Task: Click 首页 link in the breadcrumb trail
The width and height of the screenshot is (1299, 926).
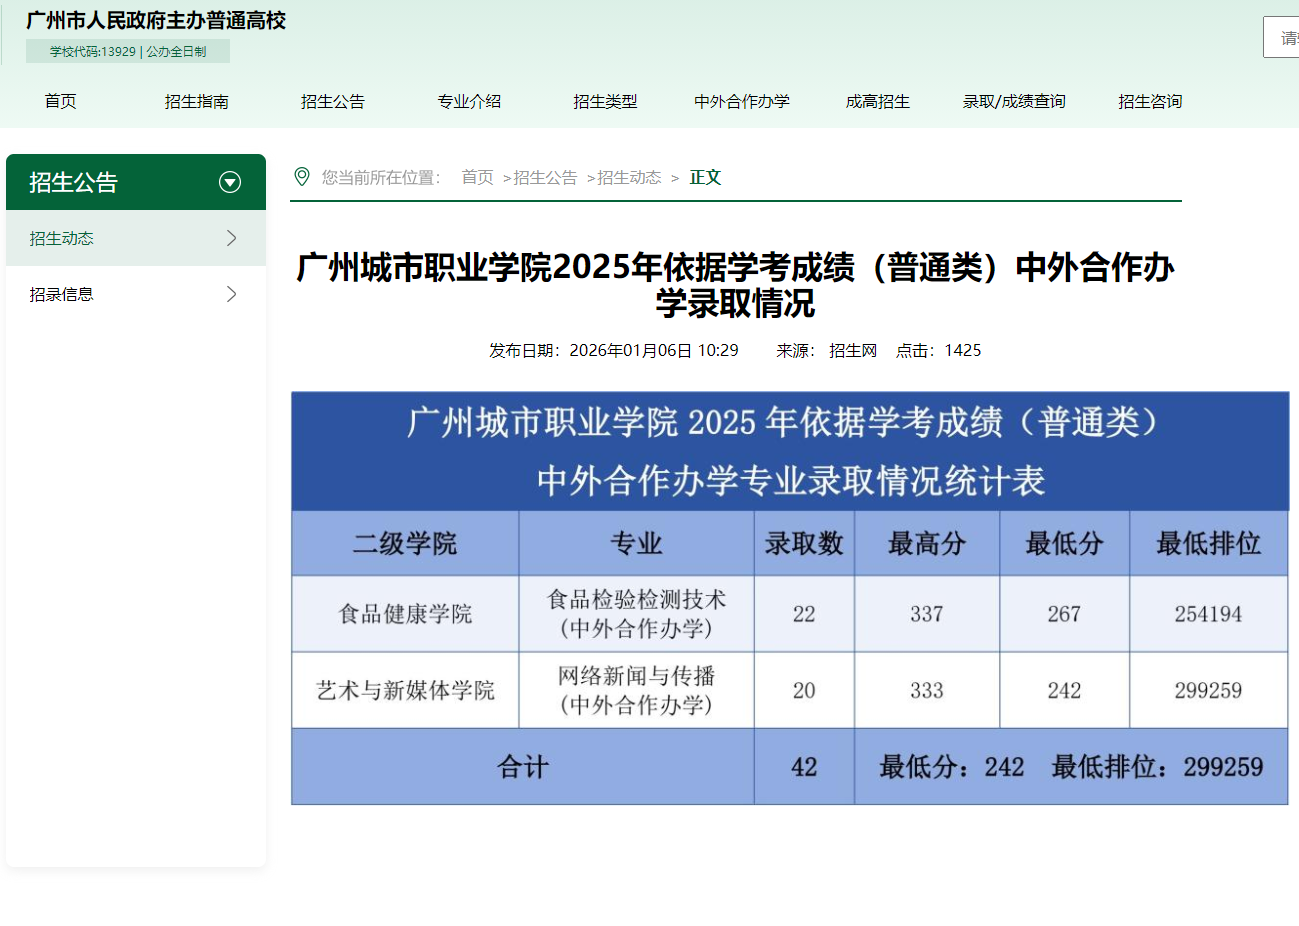Action: point(477,176)
